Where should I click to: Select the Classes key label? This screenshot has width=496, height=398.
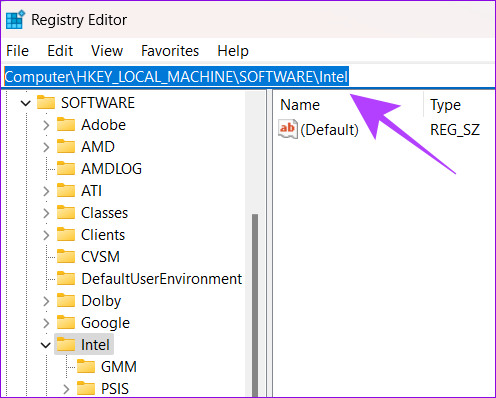click(104, 213)
